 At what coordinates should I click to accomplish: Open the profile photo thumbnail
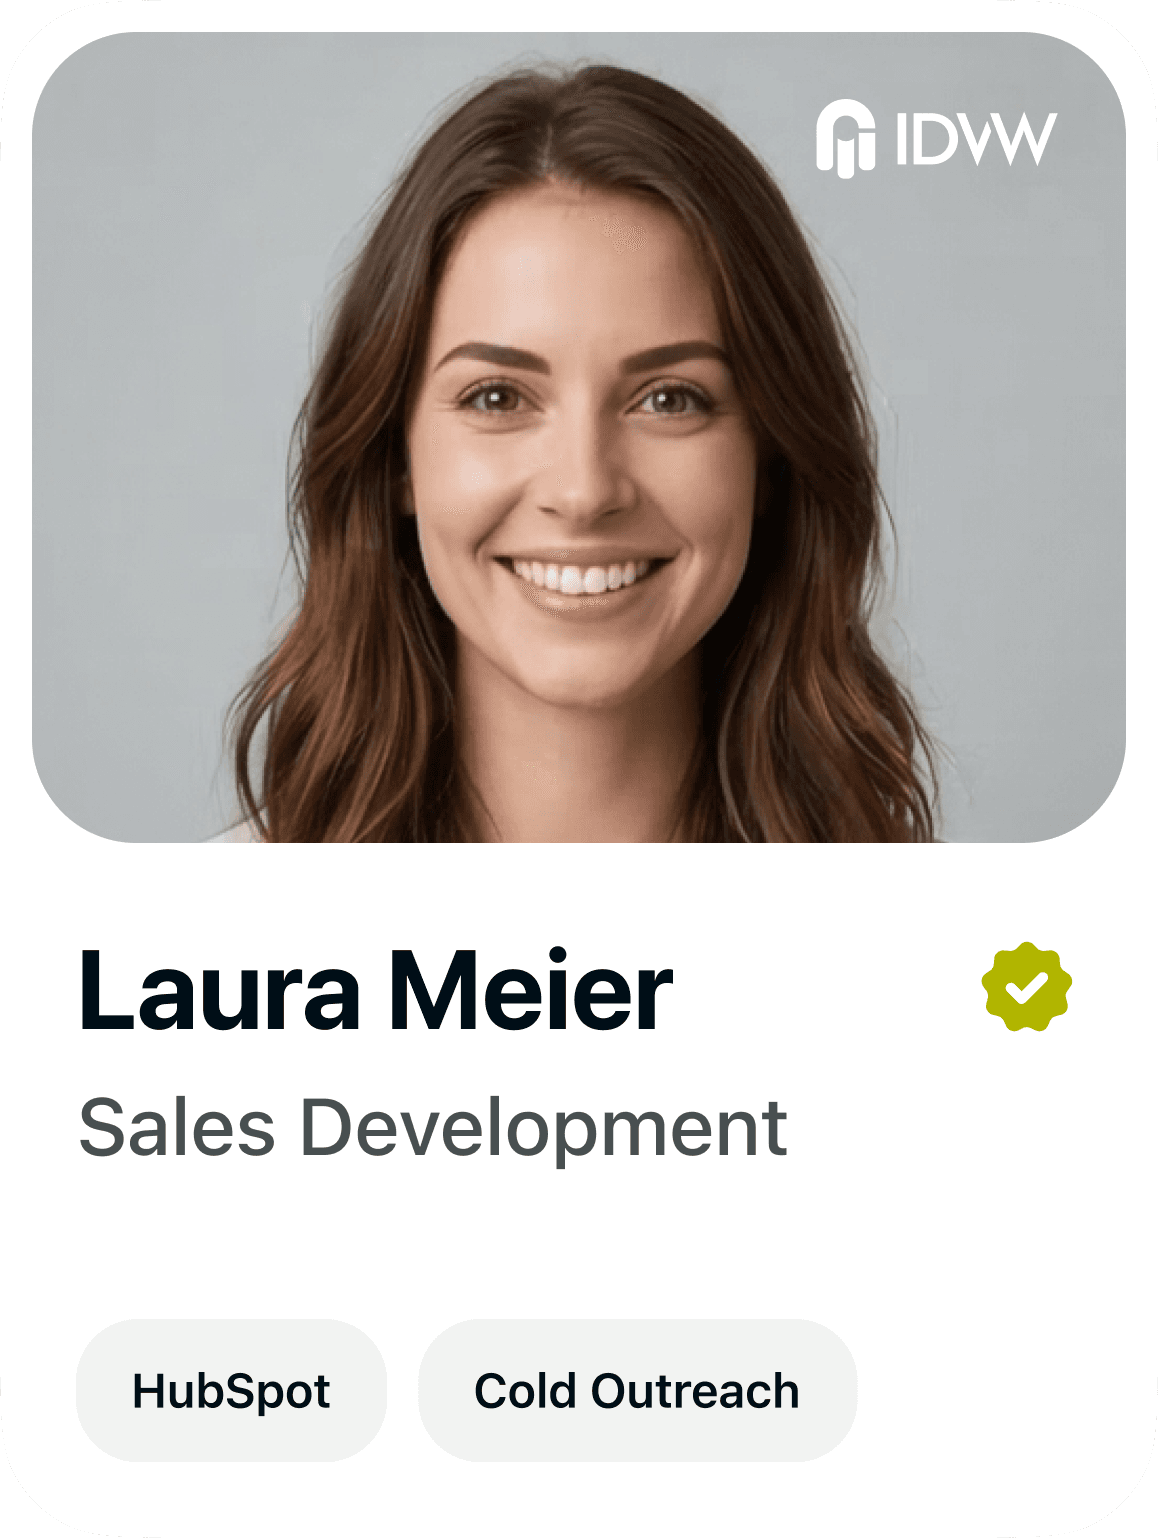pyautogui.click(x=579, y=437)
